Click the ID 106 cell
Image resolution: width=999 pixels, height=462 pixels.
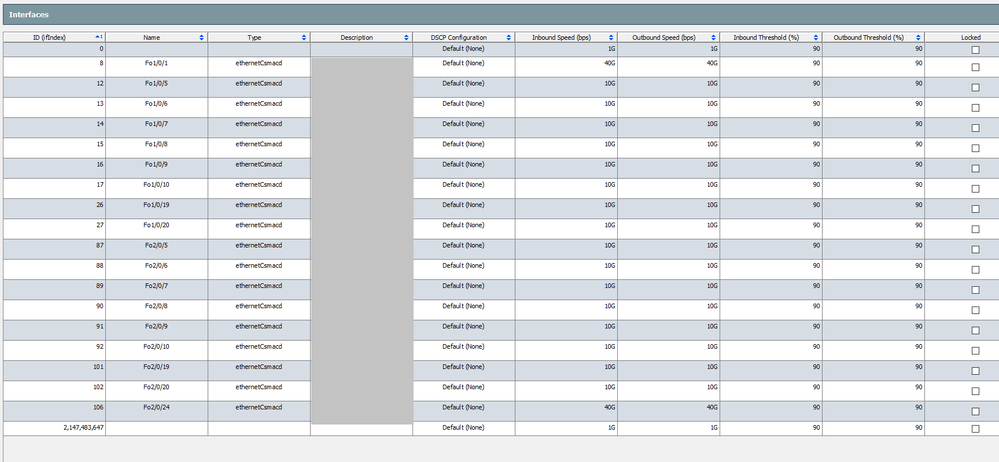point(54,411)
